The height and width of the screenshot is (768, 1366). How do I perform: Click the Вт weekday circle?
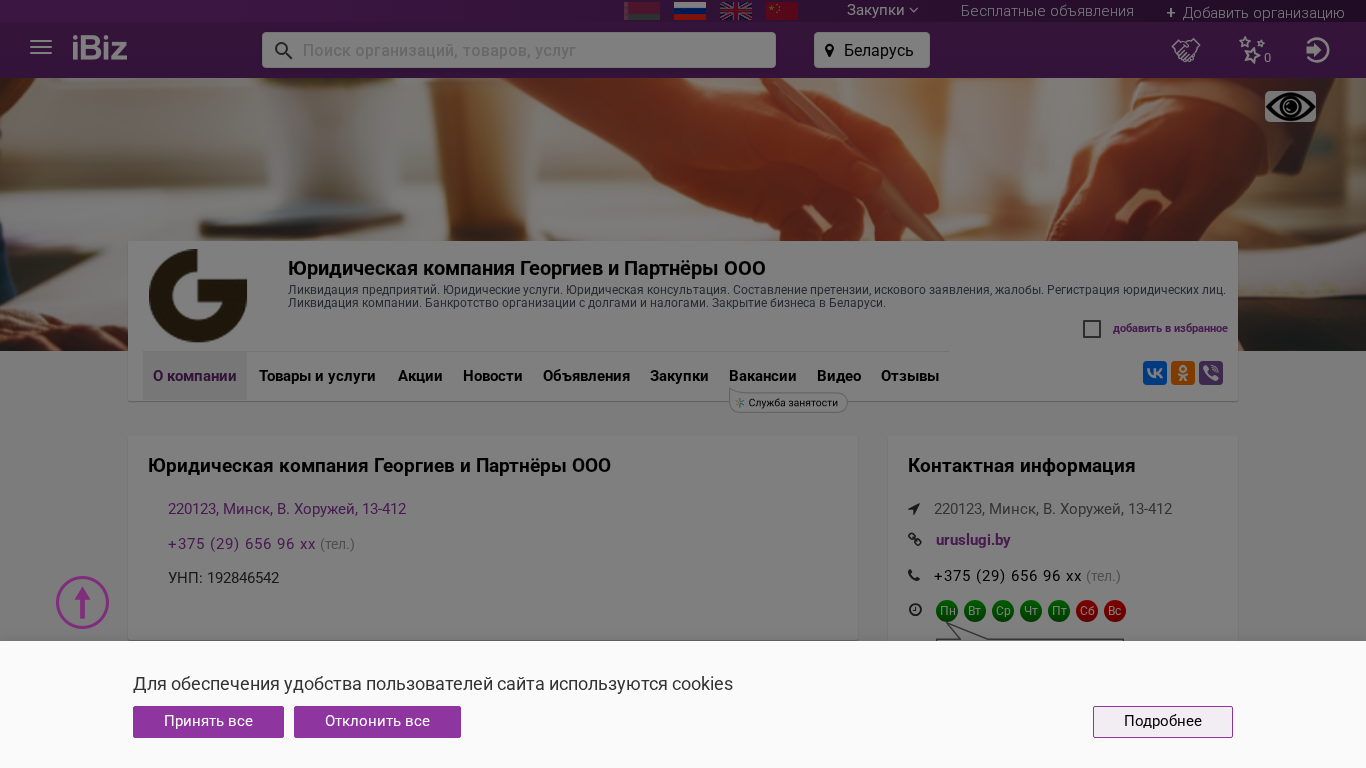coord(975,611)
